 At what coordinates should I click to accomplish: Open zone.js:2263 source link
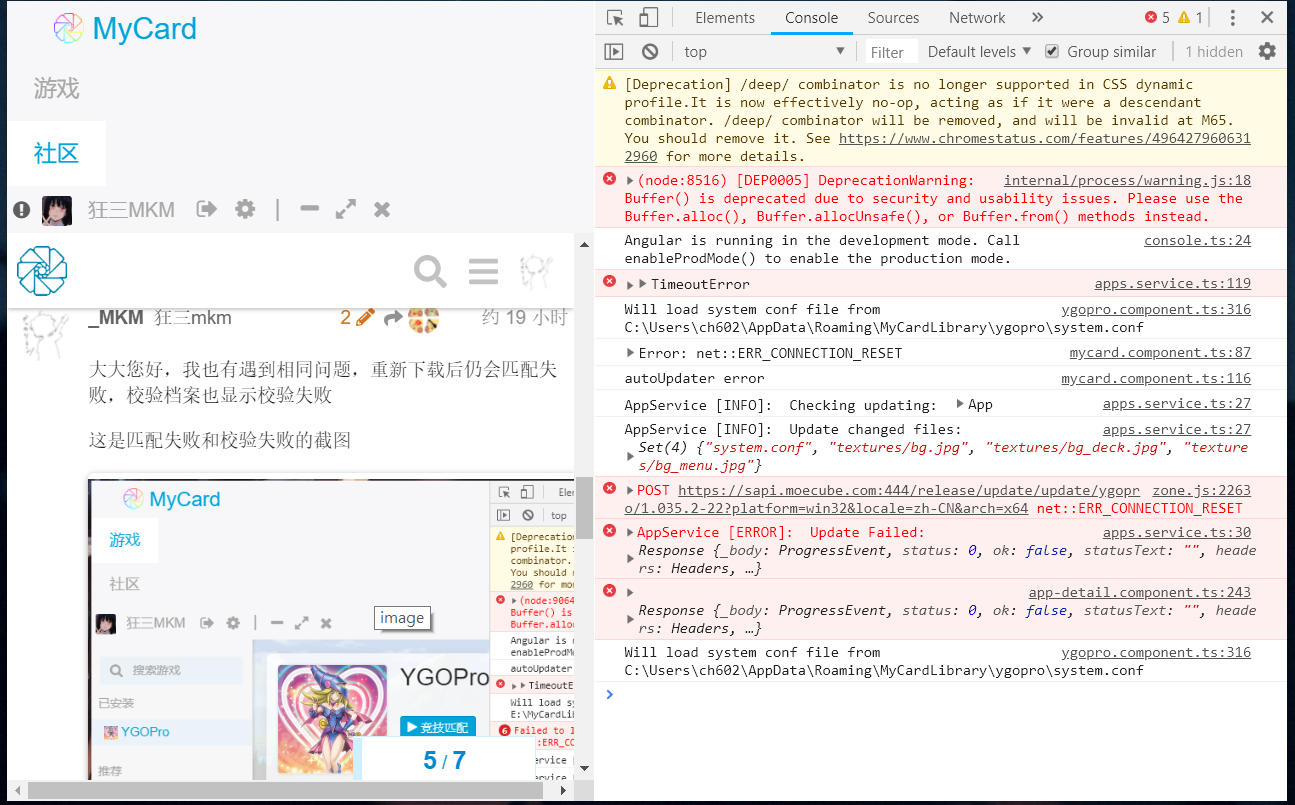click(1201, 490)
